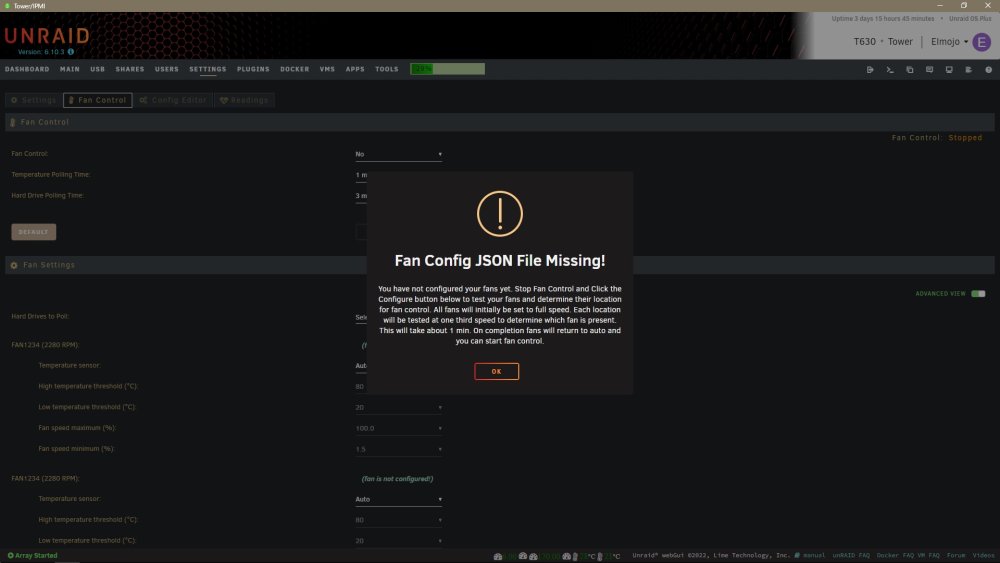Open first FAN1234 fan speed maximum dropdown
Screen dimensions: 1000x563
(x=399, y=428)
